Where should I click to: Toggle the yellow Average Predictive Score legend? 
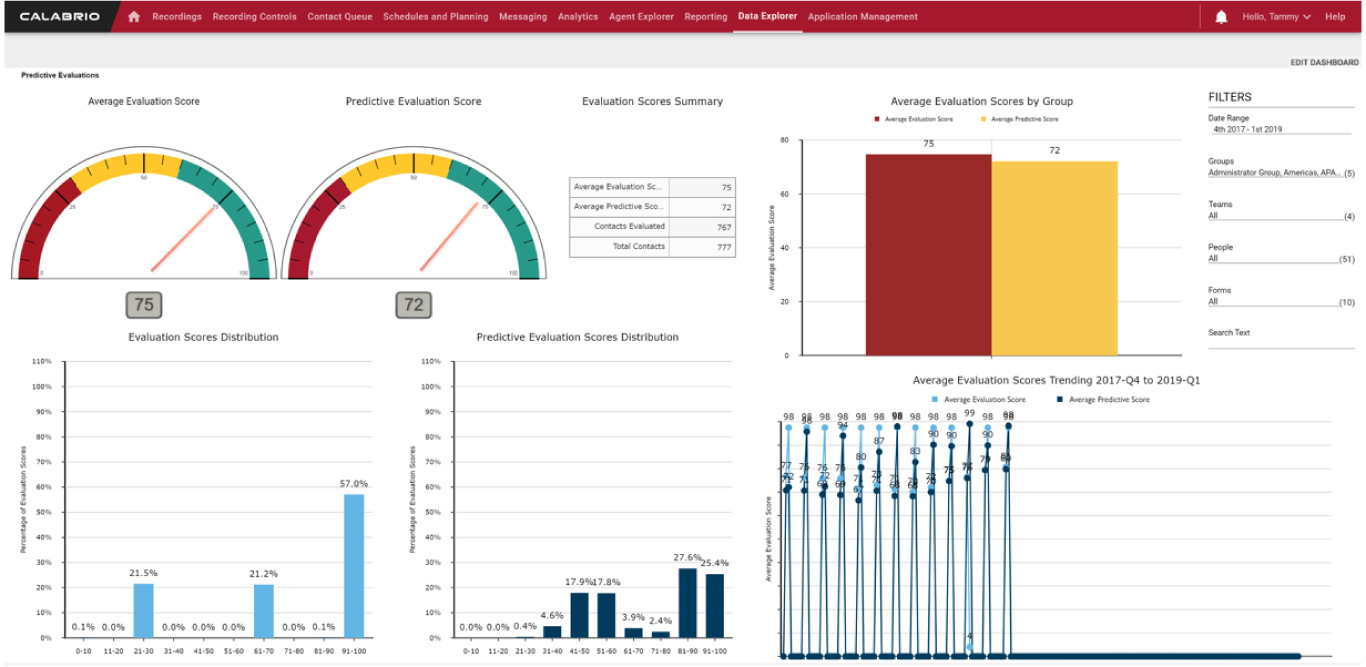tap(984, 119)
